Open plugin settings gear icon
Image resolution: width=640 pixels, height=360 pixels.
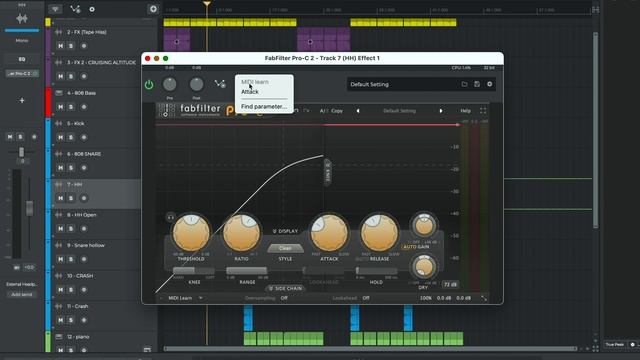pyautogui.click(x=489, y=84)
